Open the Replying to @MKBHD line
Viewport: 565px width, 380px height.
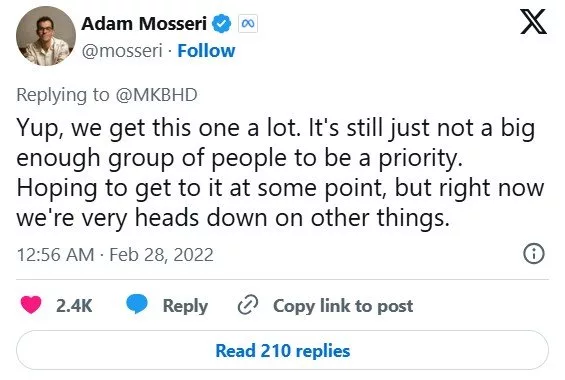(107, 95)
